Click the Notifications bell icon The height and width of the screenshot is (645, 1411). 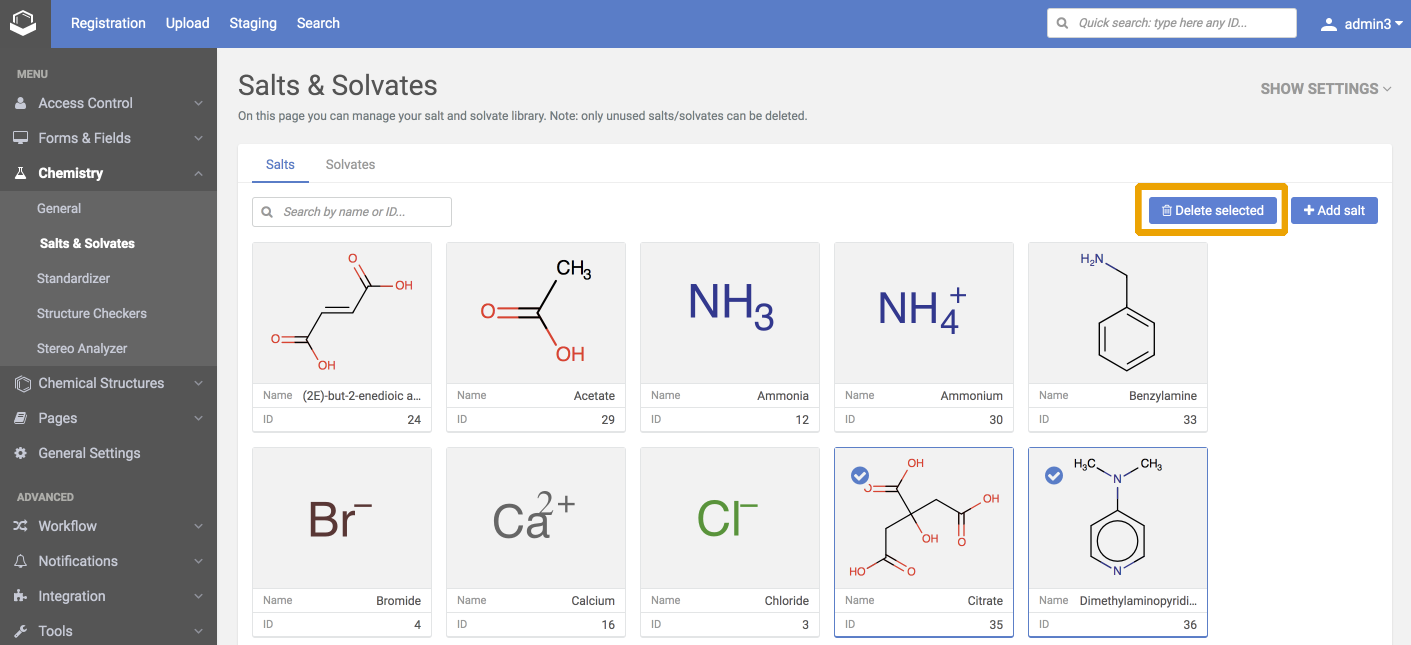point(21,561)
